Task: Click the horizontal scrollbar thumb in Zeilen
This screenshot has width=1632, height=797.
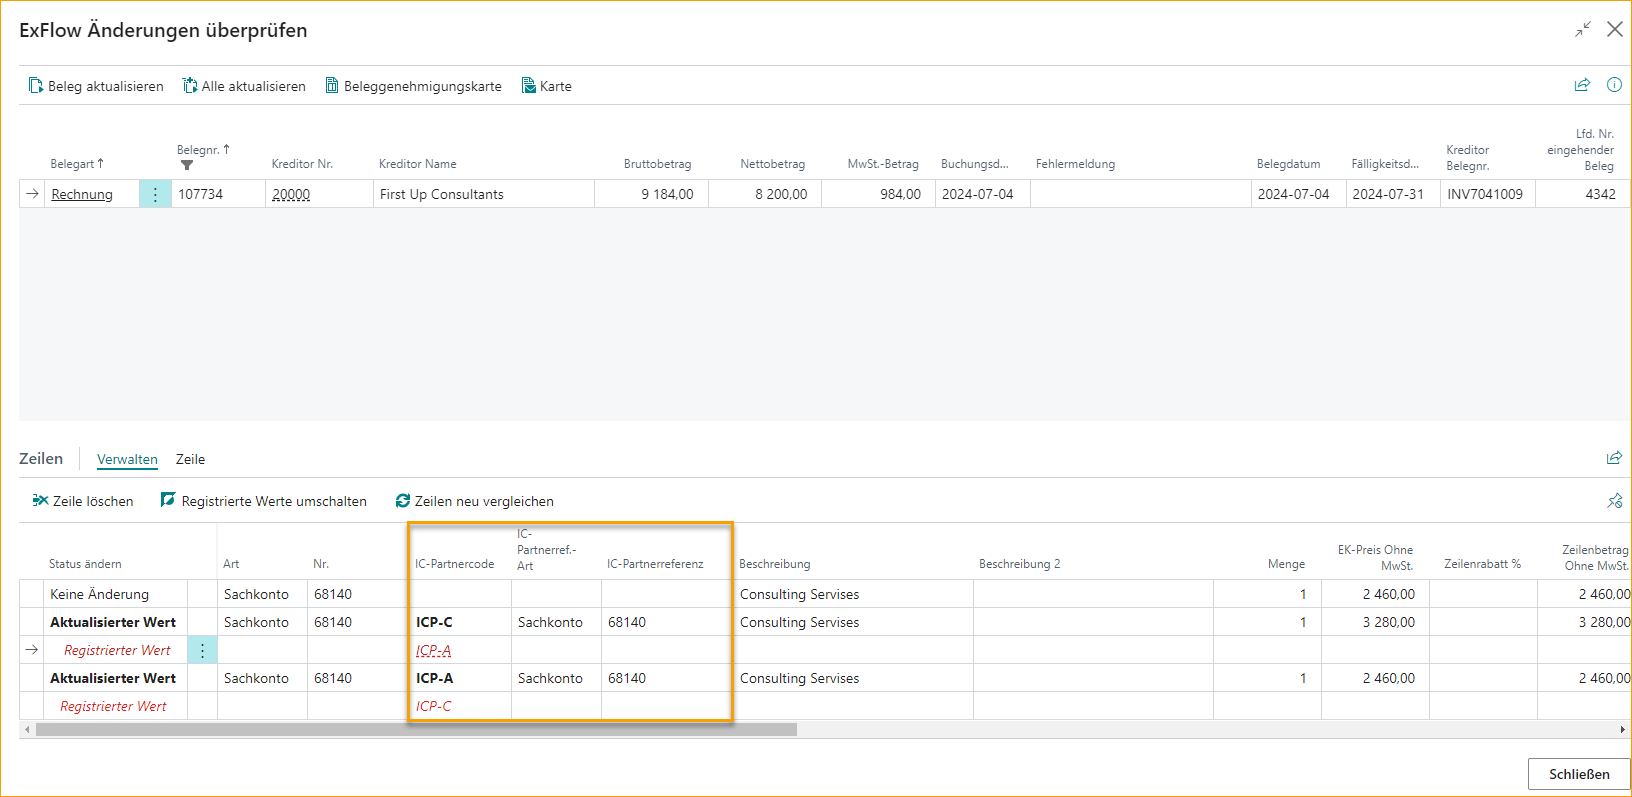Action: click(416, 729)
